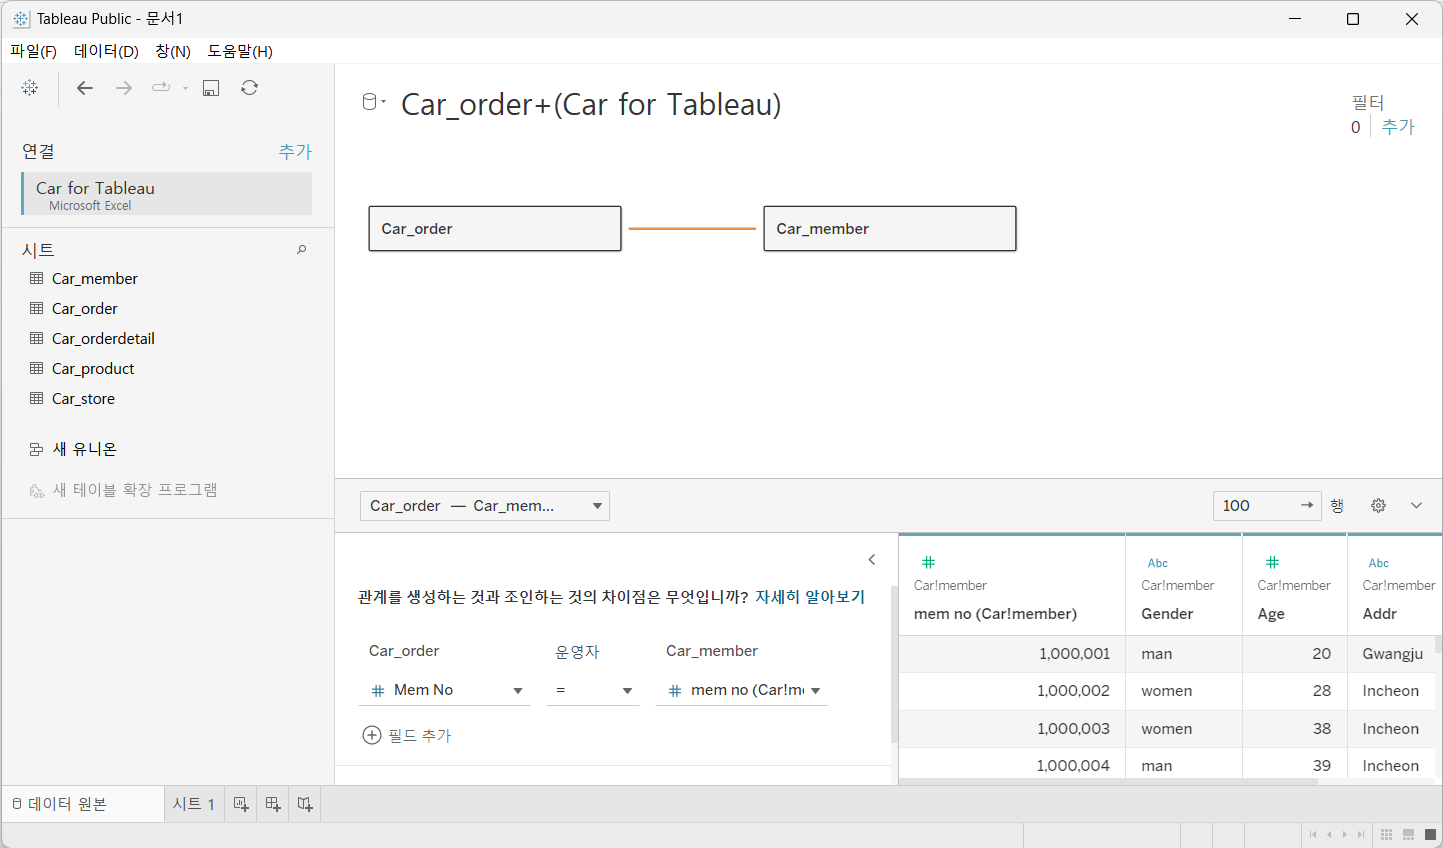Open 파일(F) menu
Viewport: 1443px width, 848px height.
[x=33, y=51]
